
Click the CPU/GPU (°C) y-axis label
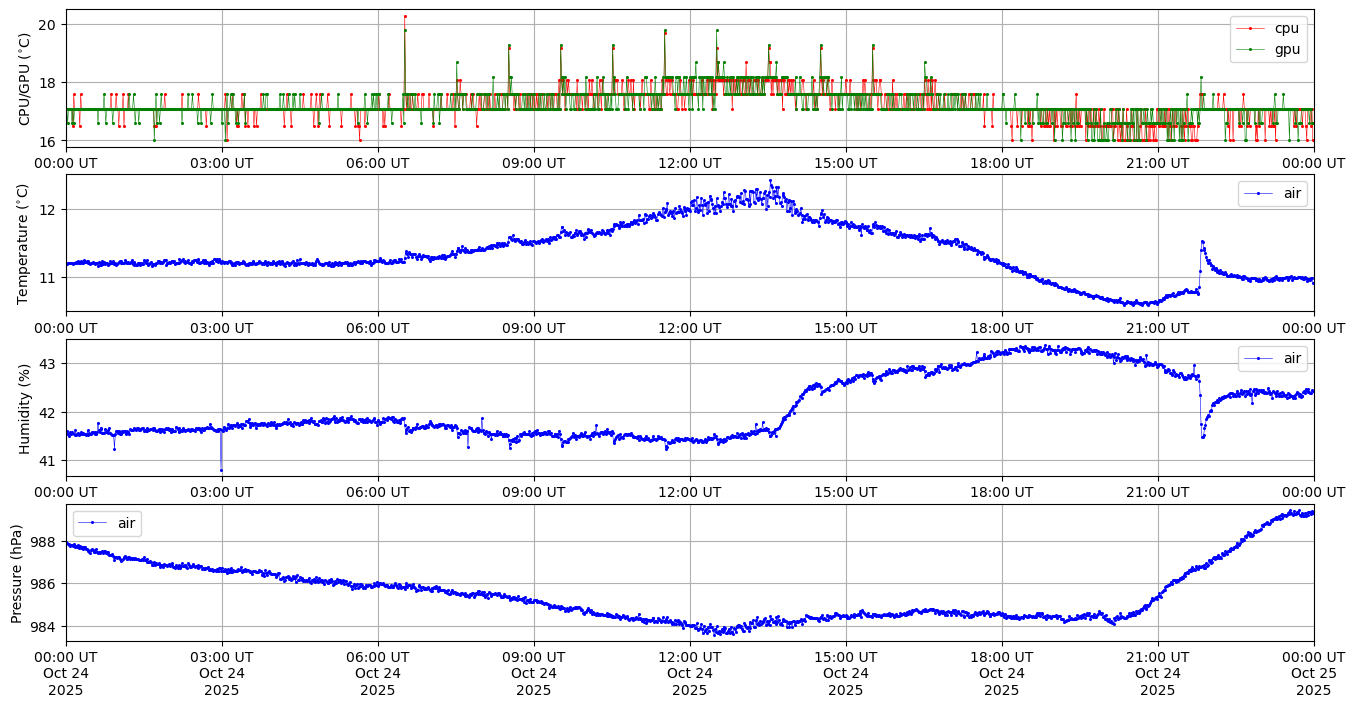tap(25, 79)
